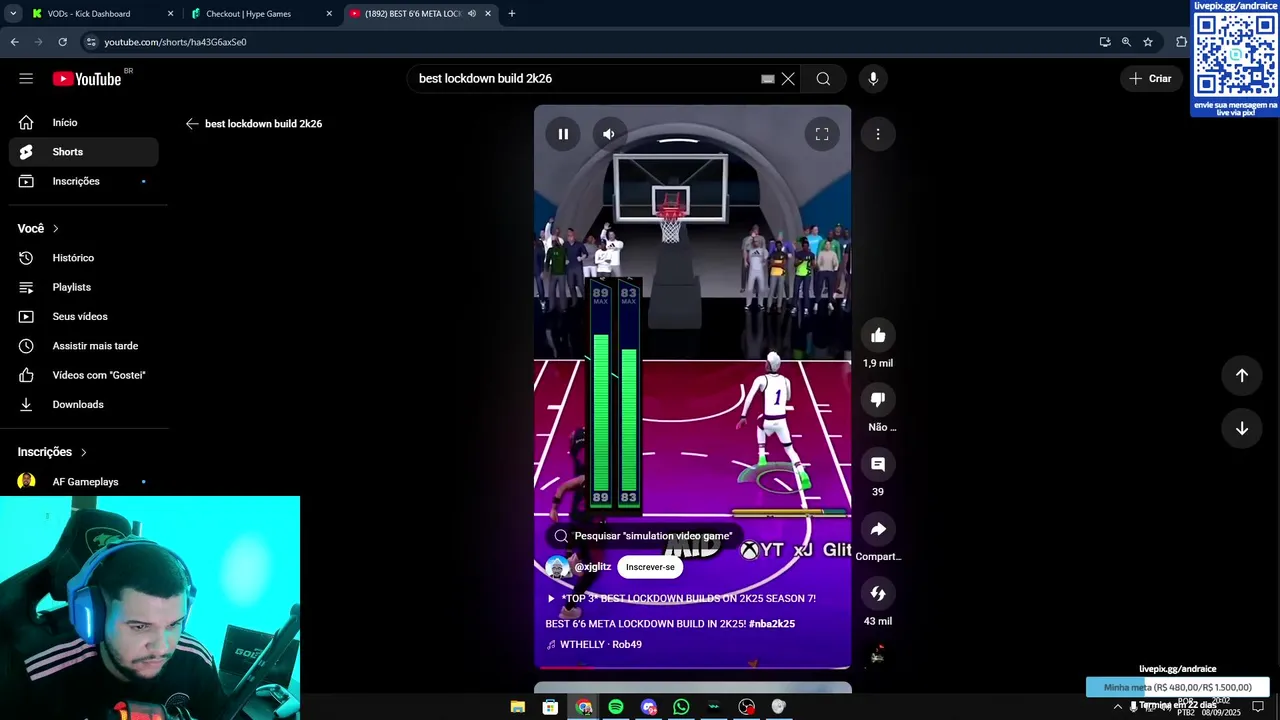This screenshot has height=720, width=1280.
Task: Open Spotify from the taskbar
Action: (x=616, y=707)
